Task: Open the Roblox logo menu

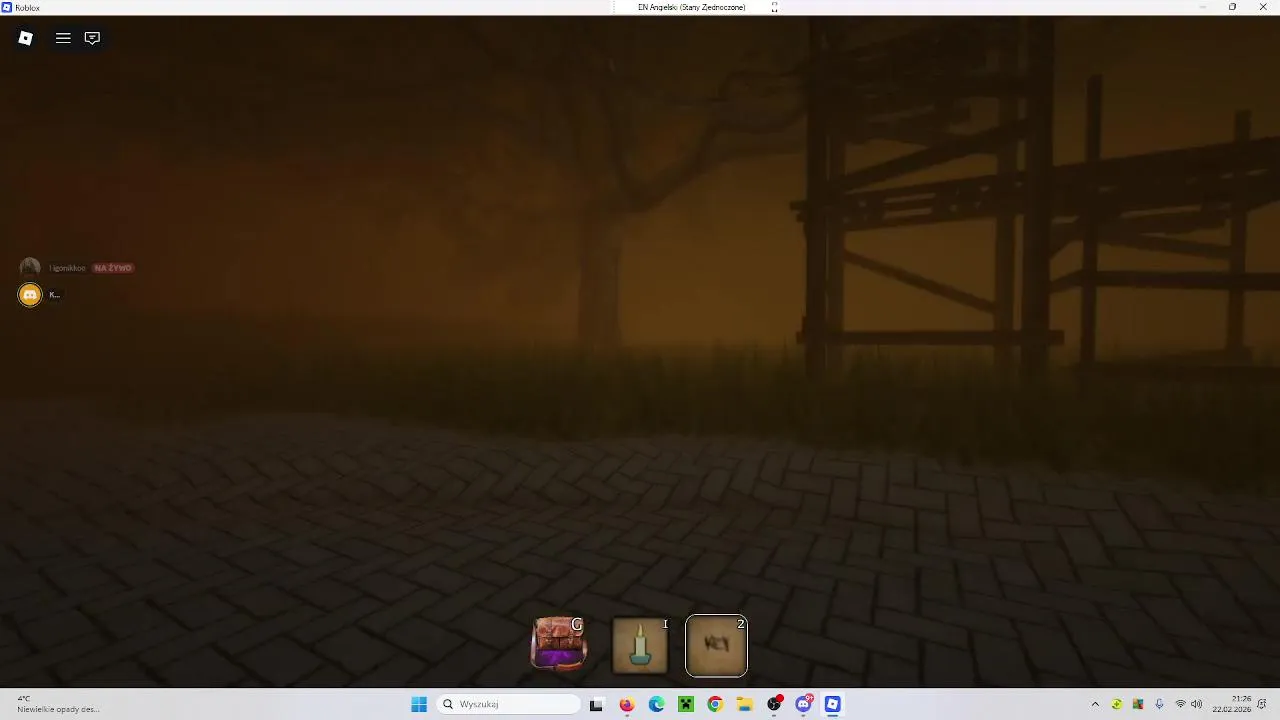Action: click(x=26, y=38)
